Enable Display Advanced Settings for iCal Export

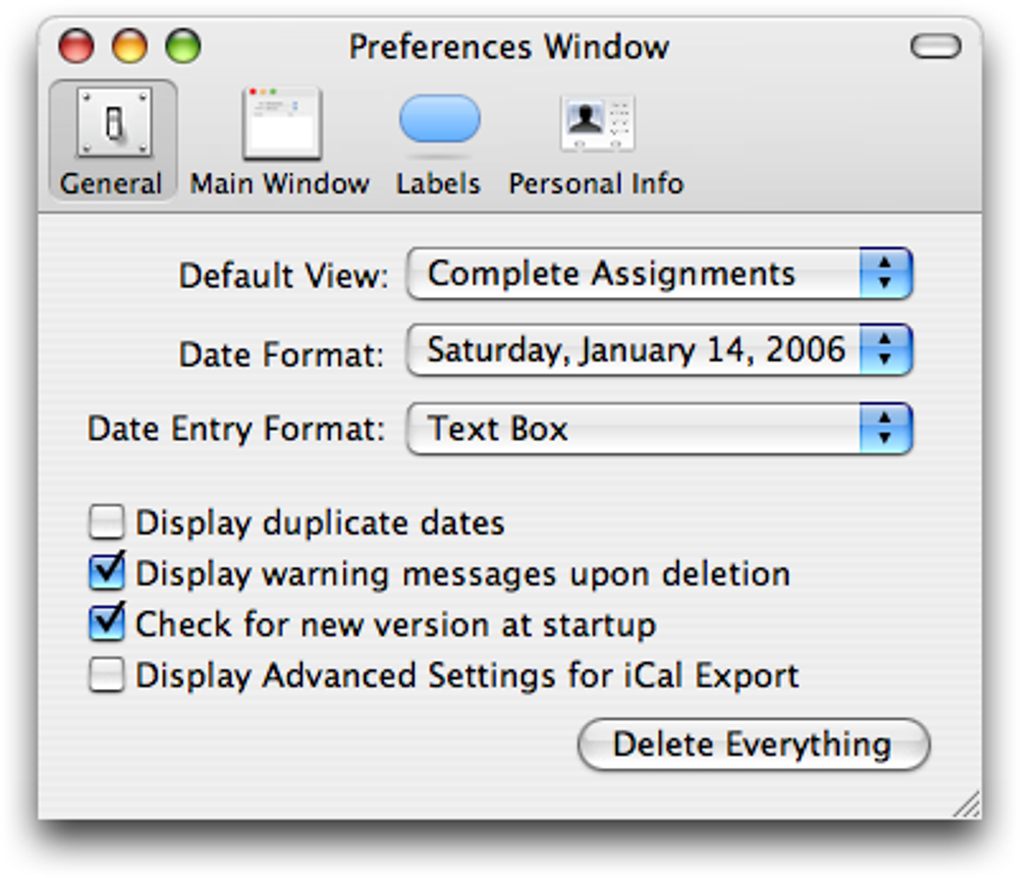106,675
